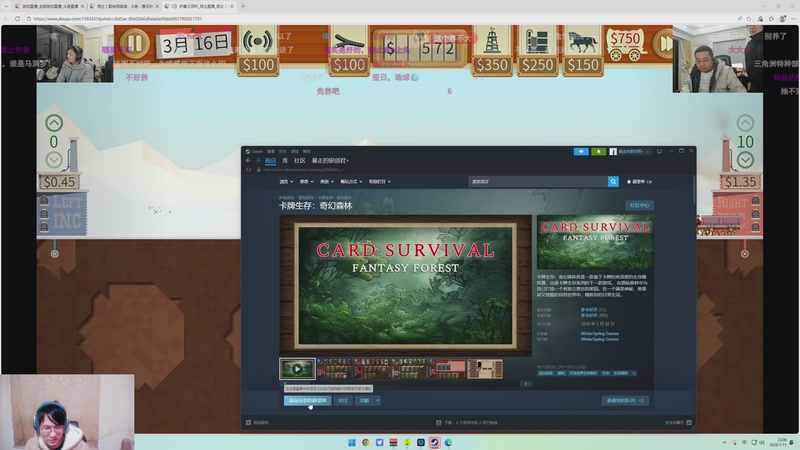Screen dimensions: 800x450
Task: Click the Card Survival header capsule image
Action: (x=595, y=242)
